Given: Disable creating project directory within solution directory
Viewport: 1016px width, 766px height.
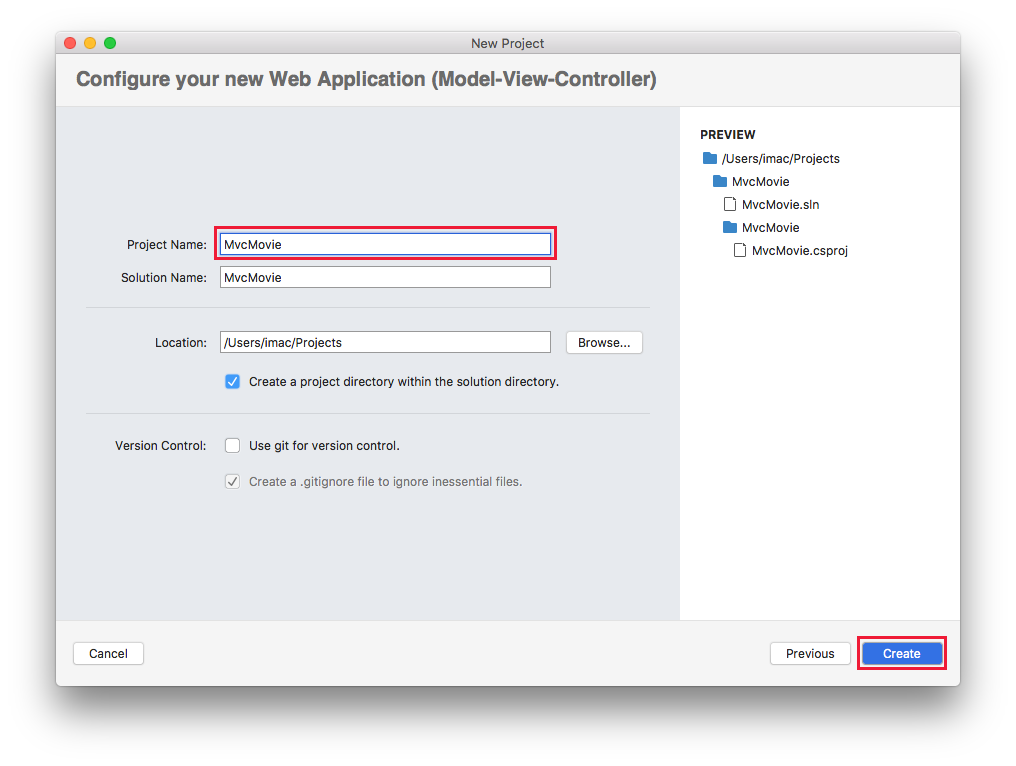Looking at the screenshot, I should point(232,381).
